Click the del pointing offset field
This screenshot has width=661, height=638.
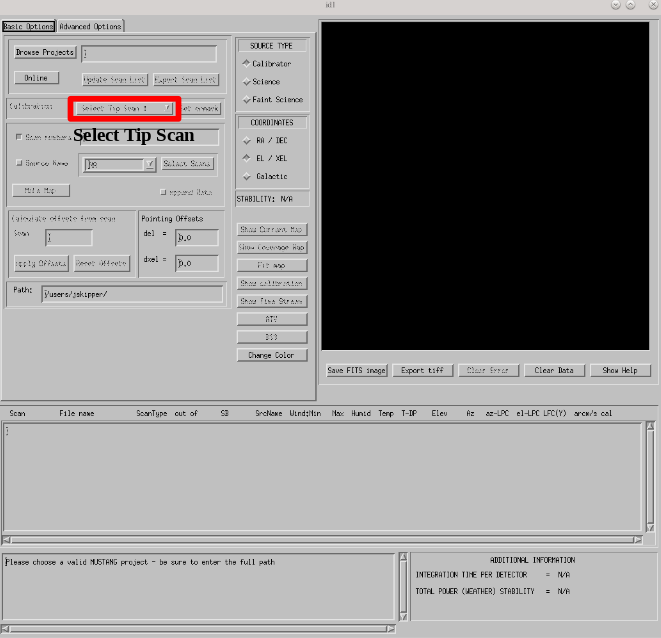[196, 237]
